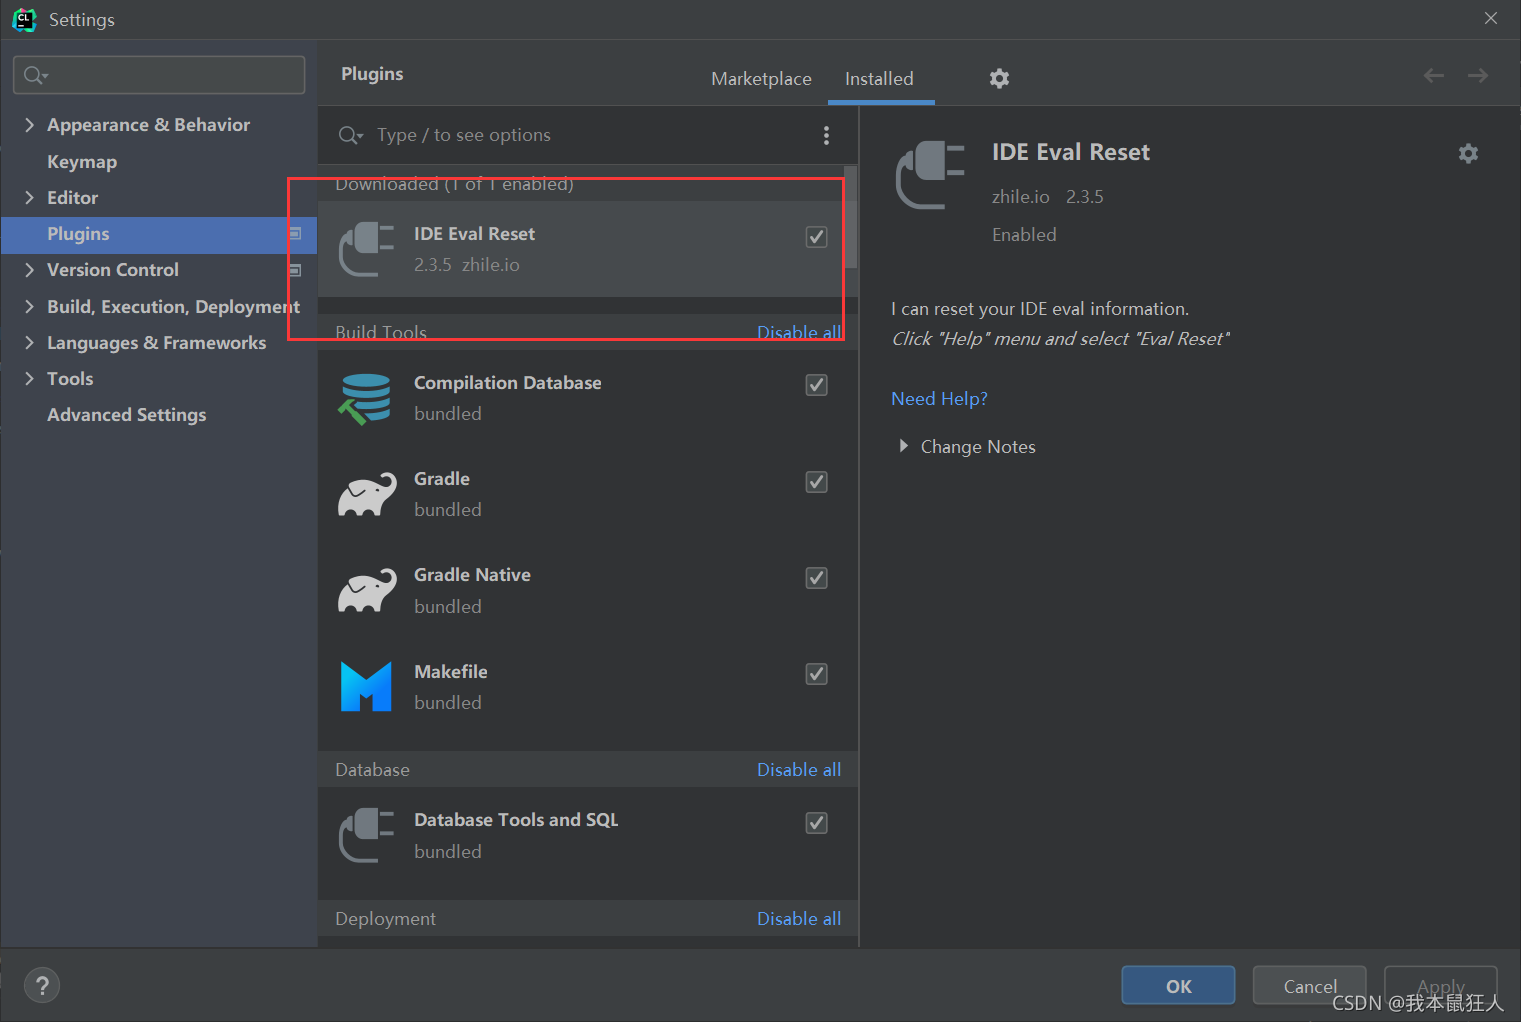
Task: Click the CLion logo icon in title bar
Action: tap(24, 20)
